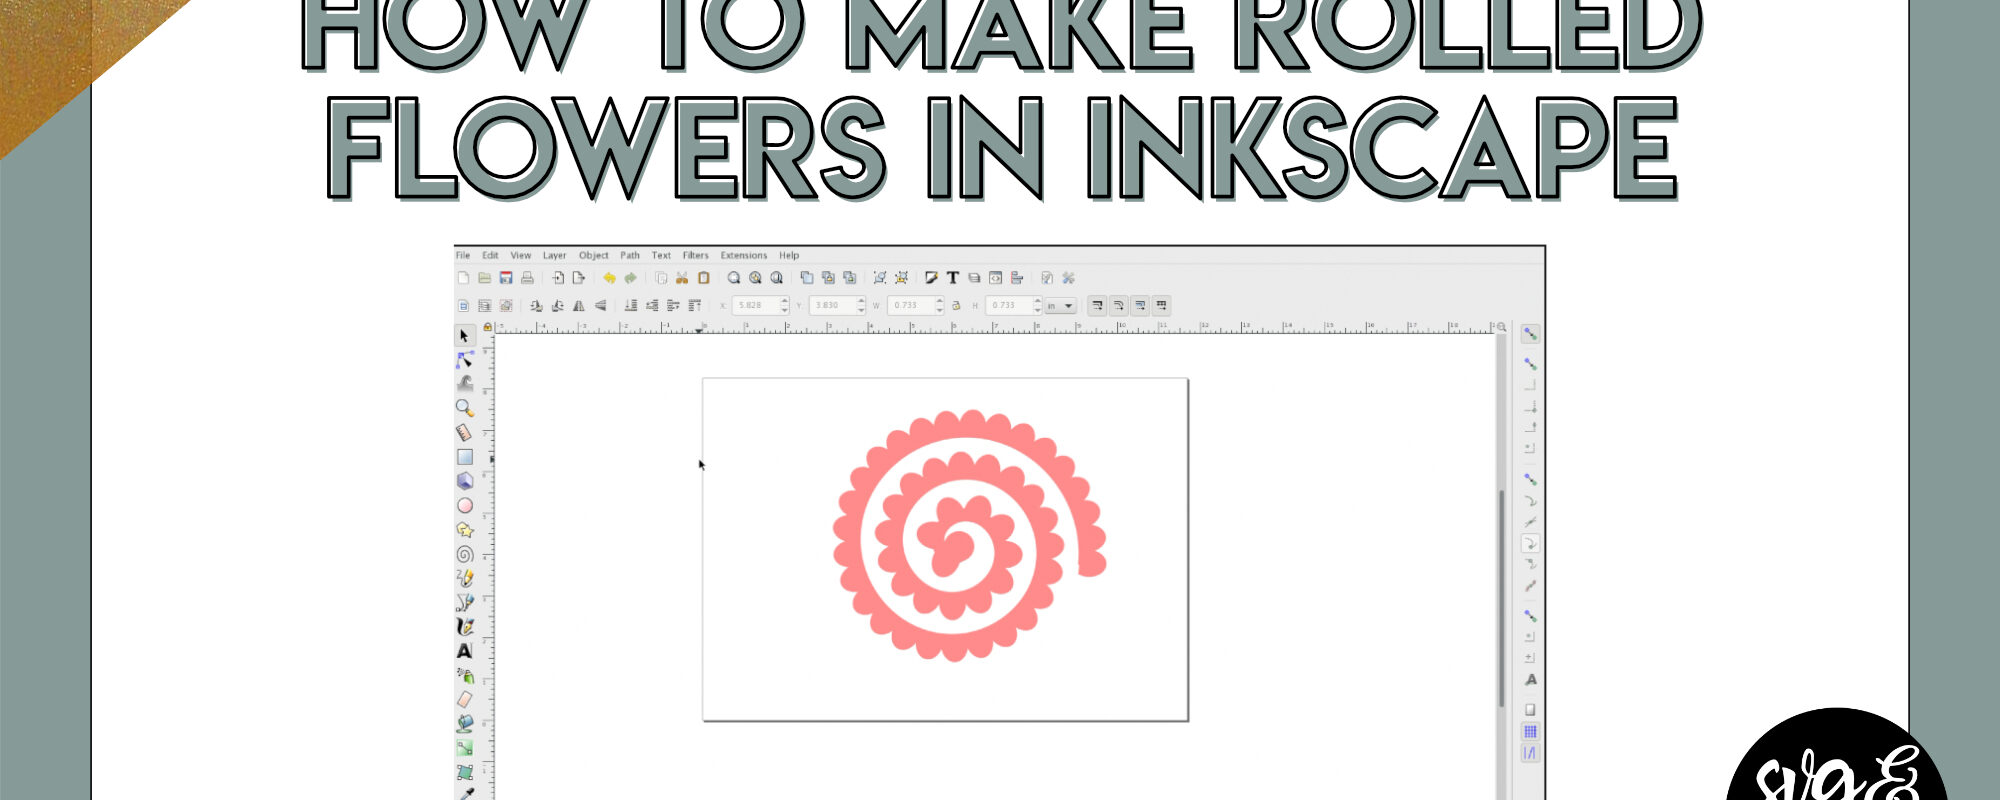Select the Eraser tool
2000x800 pixels.
[464, 700]
